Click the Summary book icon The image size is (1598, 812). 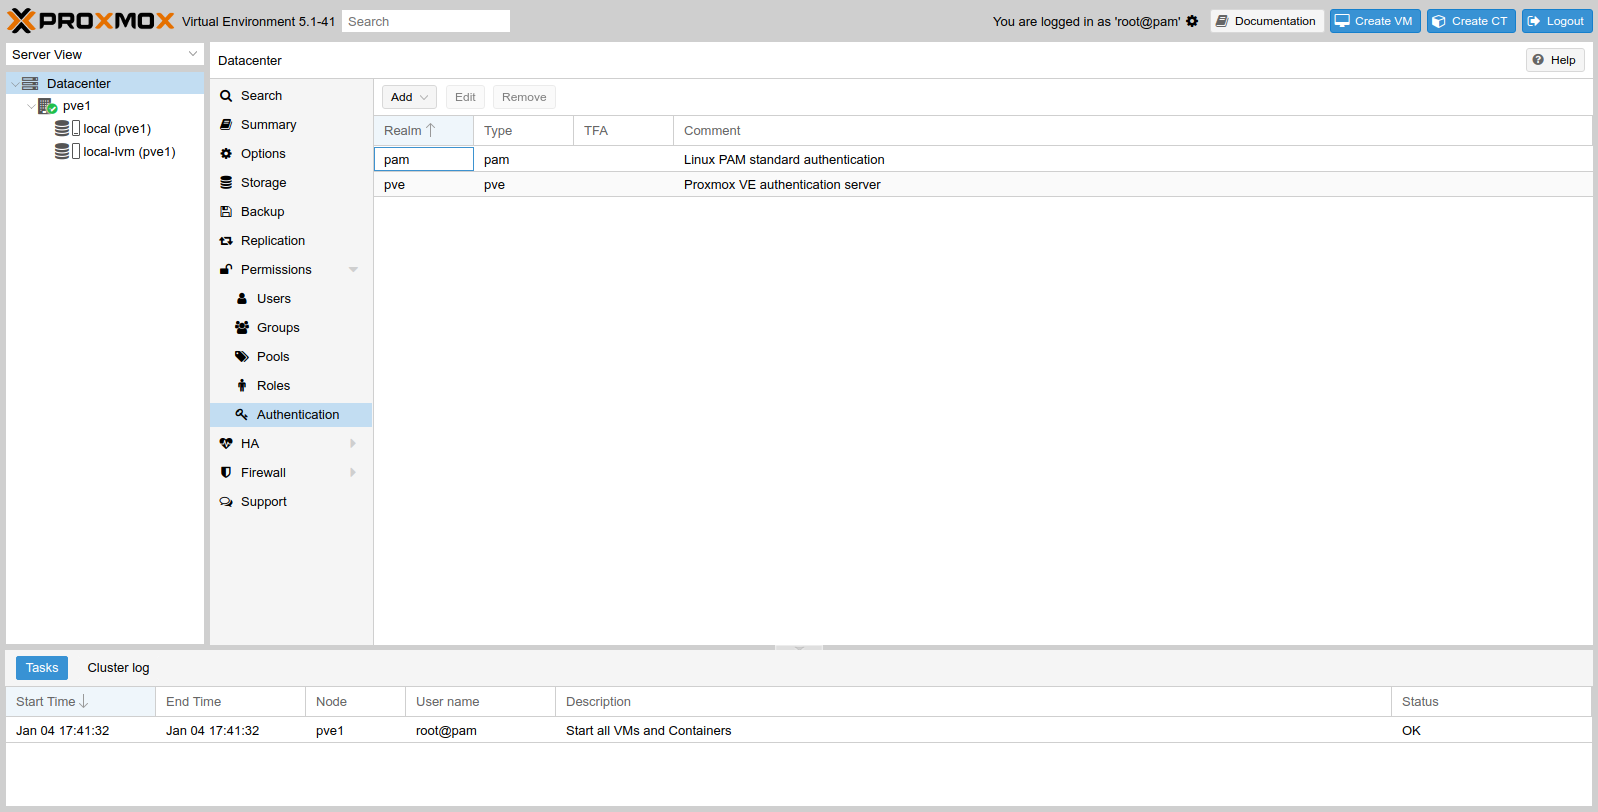pyautogui.click(x=226, y=125)
